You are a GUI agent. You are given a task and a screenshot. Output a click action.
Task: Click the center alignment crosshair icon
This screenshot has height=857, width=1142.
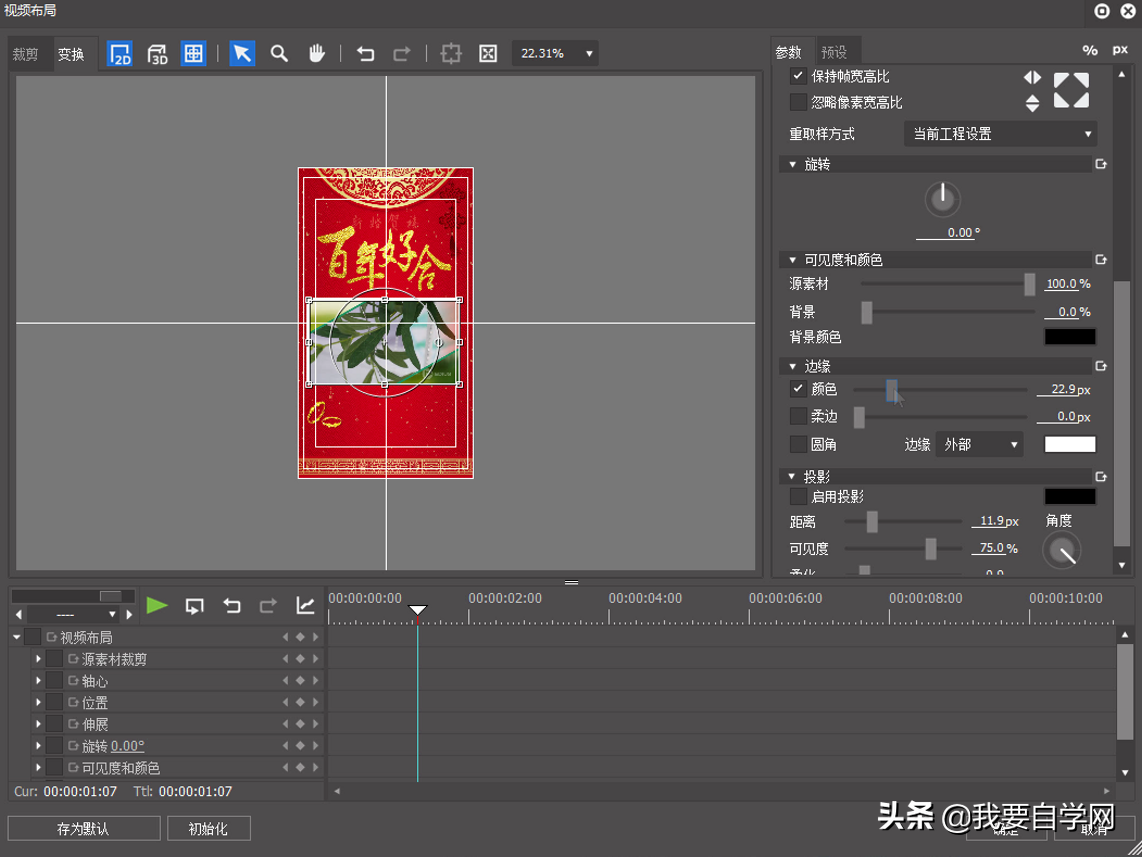[x=451, y=53]
